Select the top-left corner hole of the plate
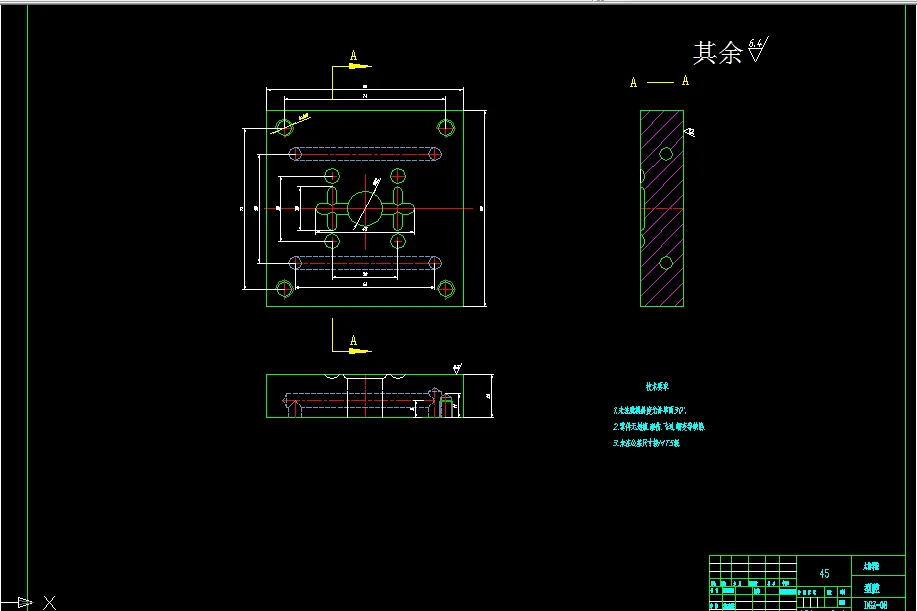917x611 pixels. click(284, 127)
